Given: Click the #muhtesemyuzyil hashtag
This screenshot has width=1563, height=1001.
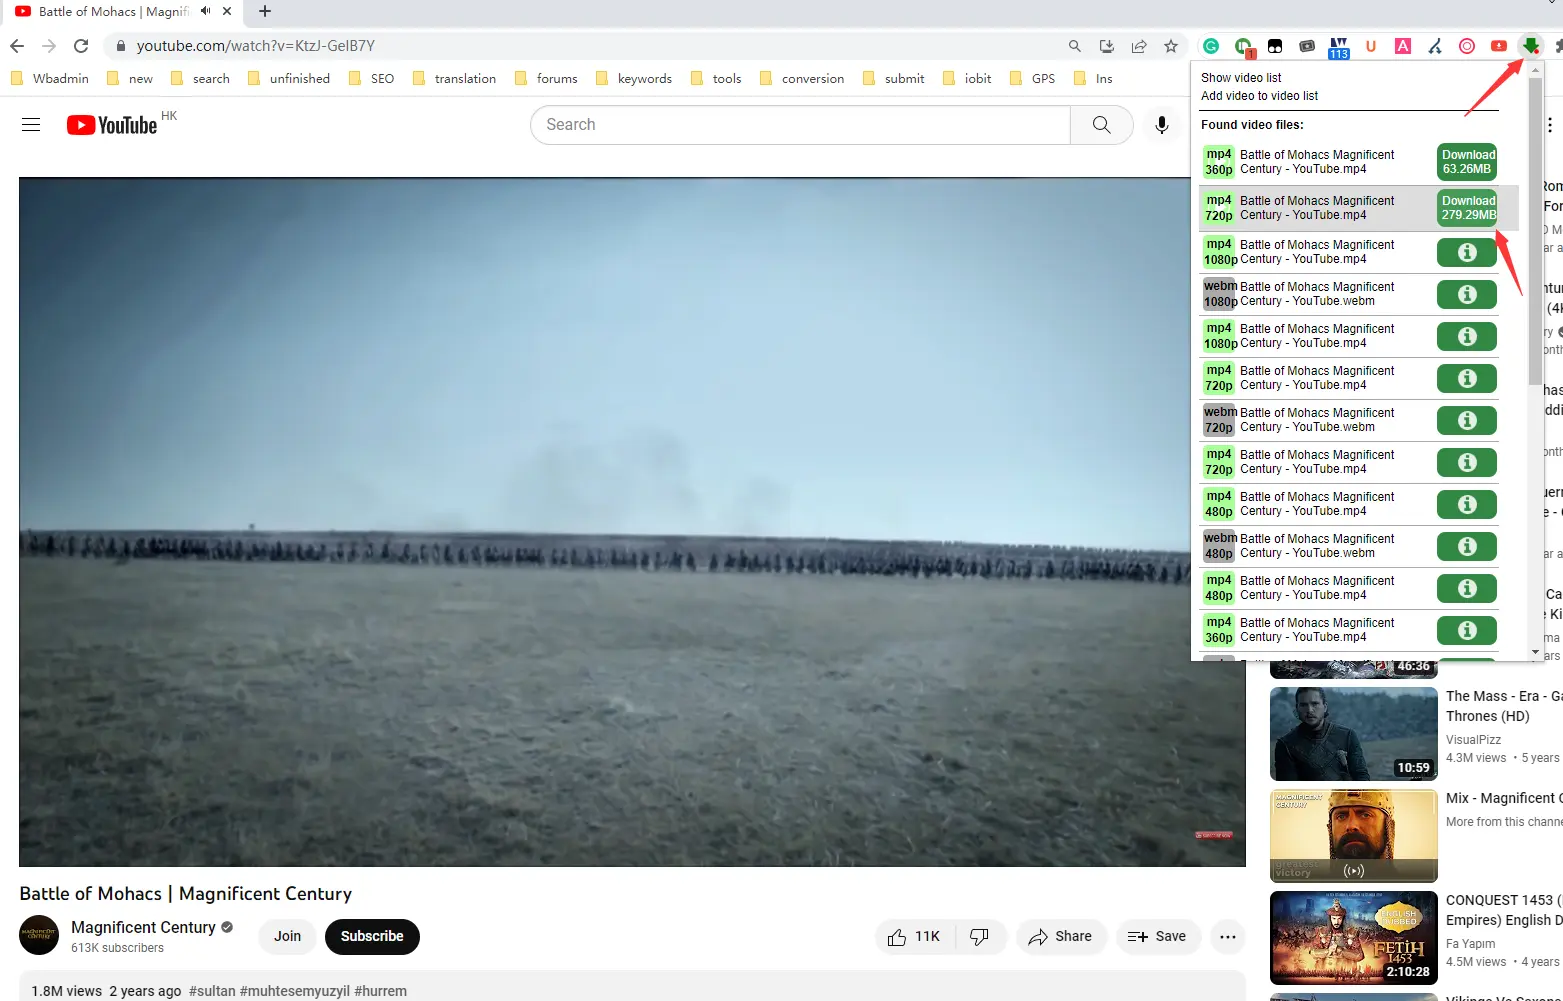Looking at the screenshot, I should [295, 991].
